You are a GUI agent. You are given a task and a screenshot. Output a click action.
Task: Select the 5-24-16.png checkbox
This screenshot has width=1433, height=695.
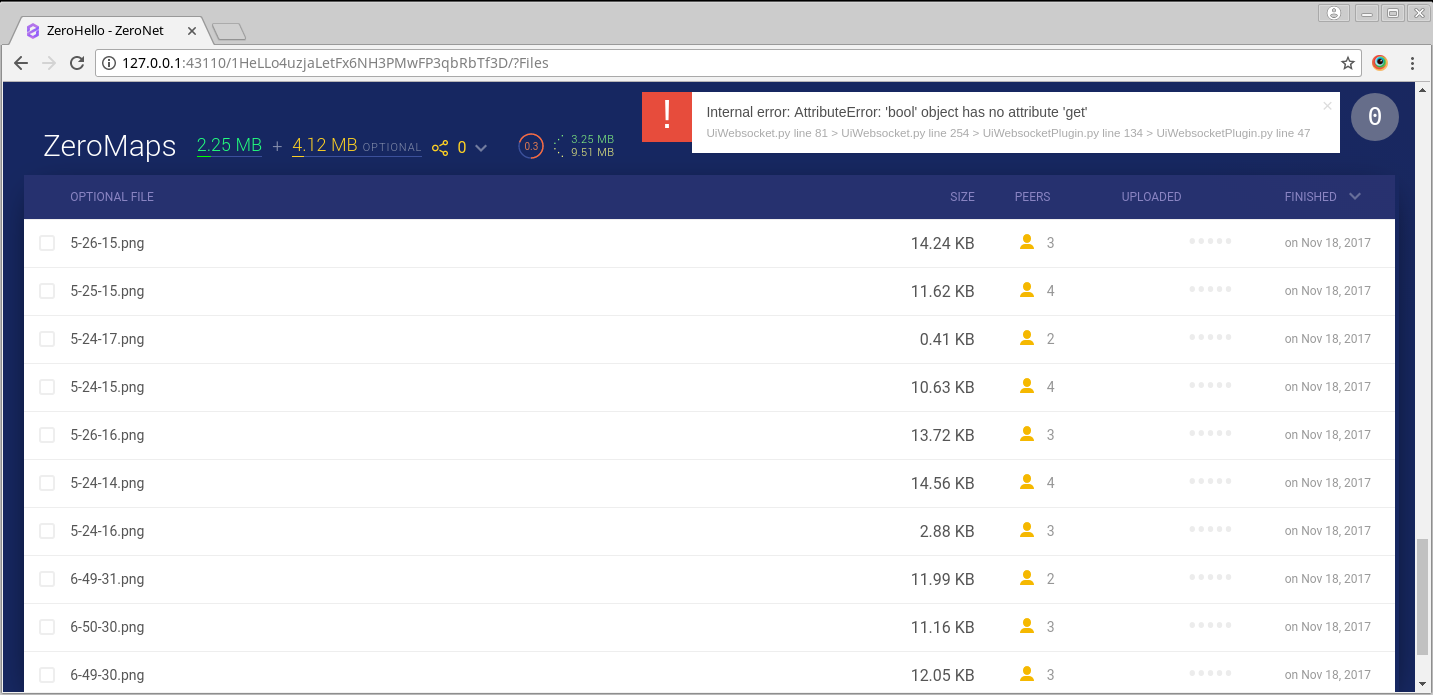47,531
